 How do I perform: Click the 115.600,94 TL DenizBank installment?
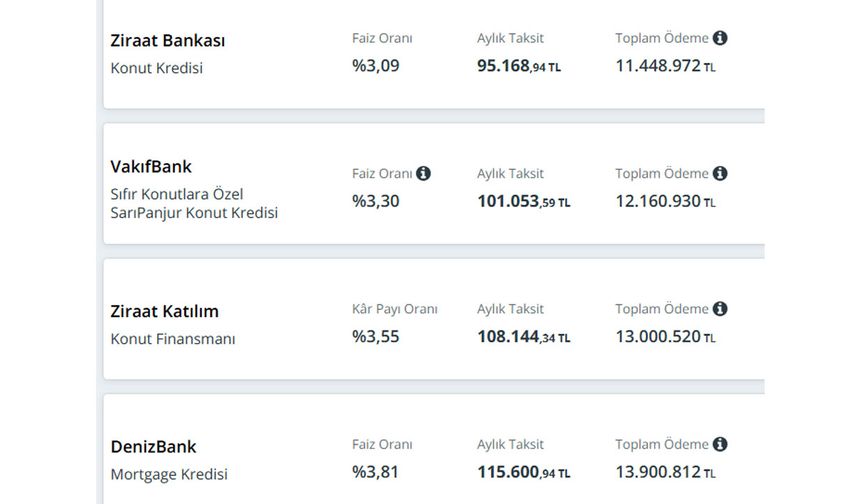click(x=524, y=472)
